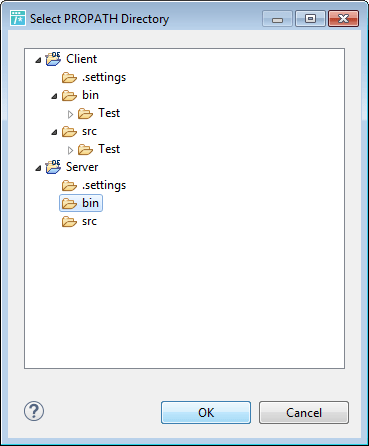Open the help question mark icon
The image size is (369, 446).
(34, 411)
